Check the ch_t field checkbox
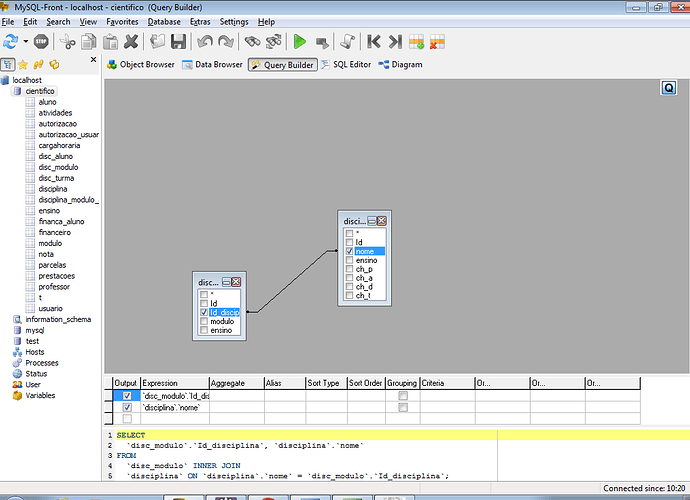This screenshot has width=690, height=500. 349,295
